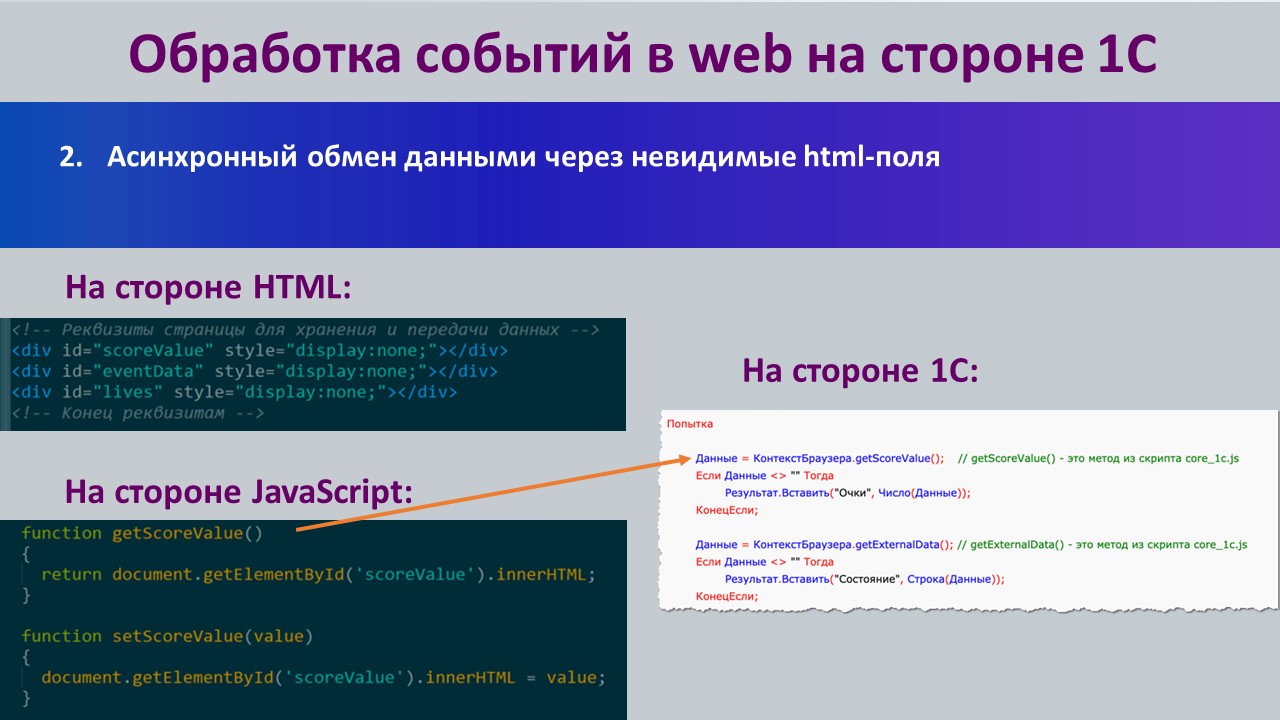
Task: Click the JavaScript code snippet image
Action: [313, 620]
